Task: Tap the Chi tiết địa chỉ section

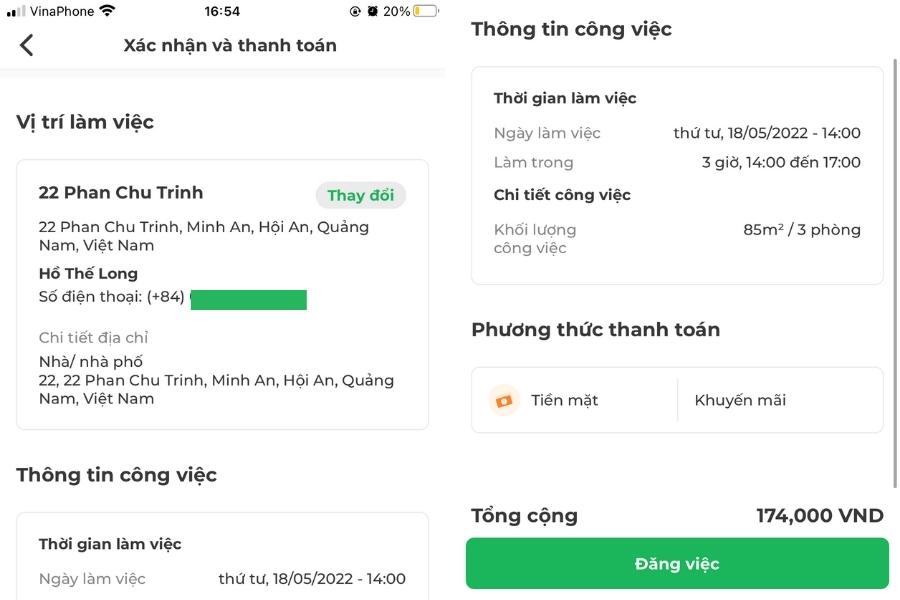Action: click(x=93, y=338)
